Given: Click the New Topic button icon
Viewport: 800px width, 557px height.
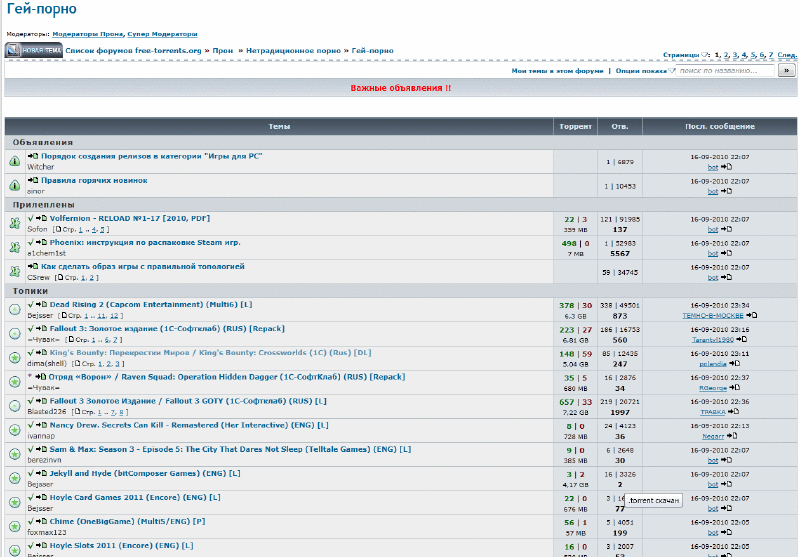Looking at the screenshot, I should pyautogui.click(x=33, y=50).
